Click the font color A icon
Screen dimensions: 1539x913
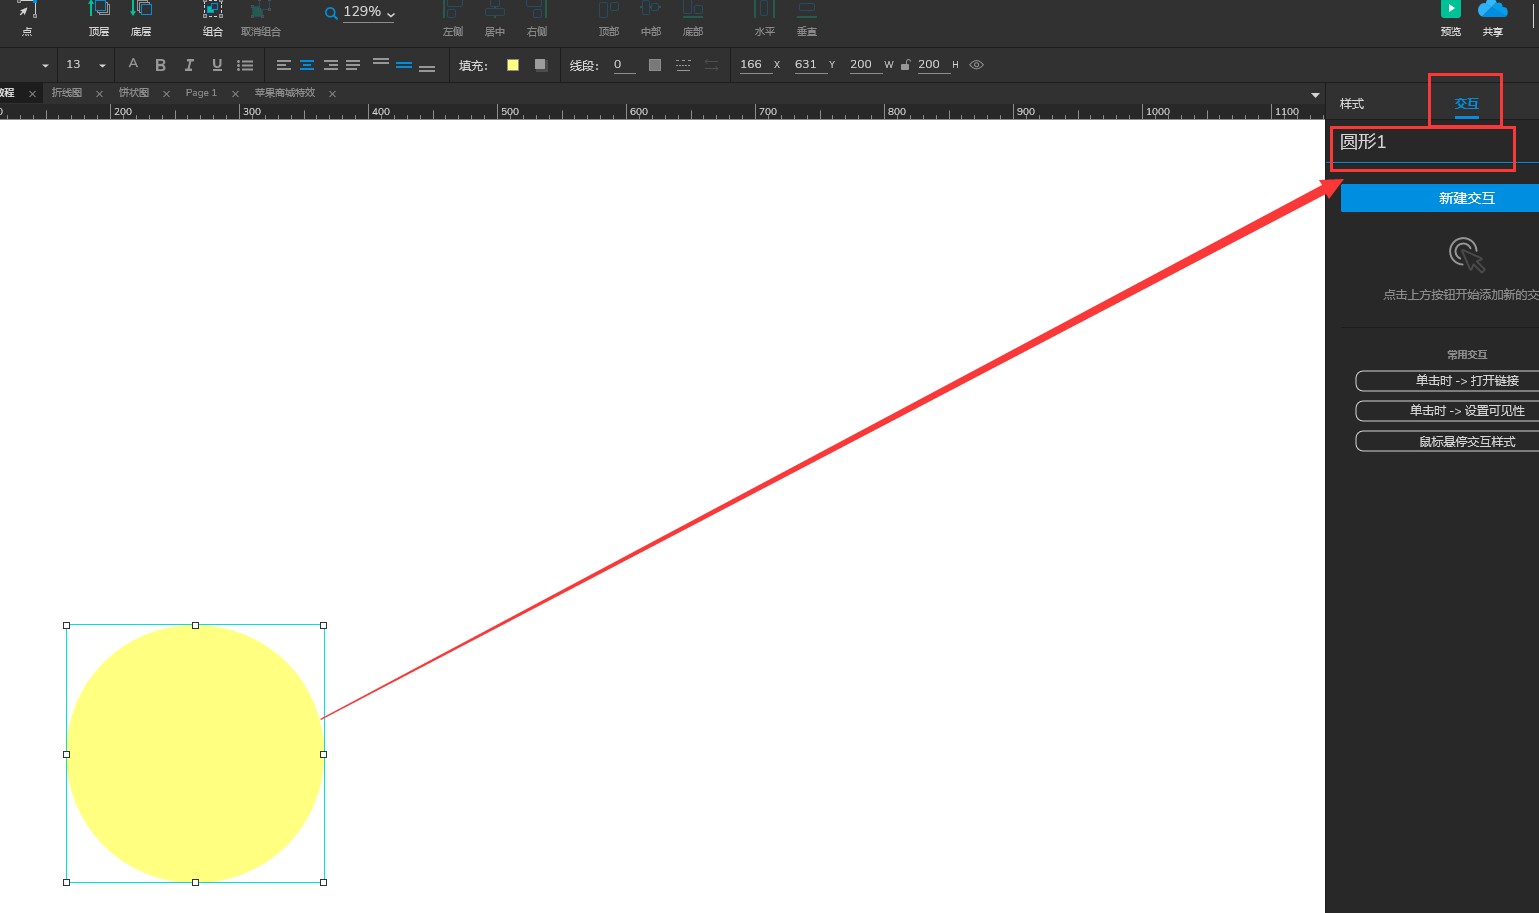click(x=133, y=64)
